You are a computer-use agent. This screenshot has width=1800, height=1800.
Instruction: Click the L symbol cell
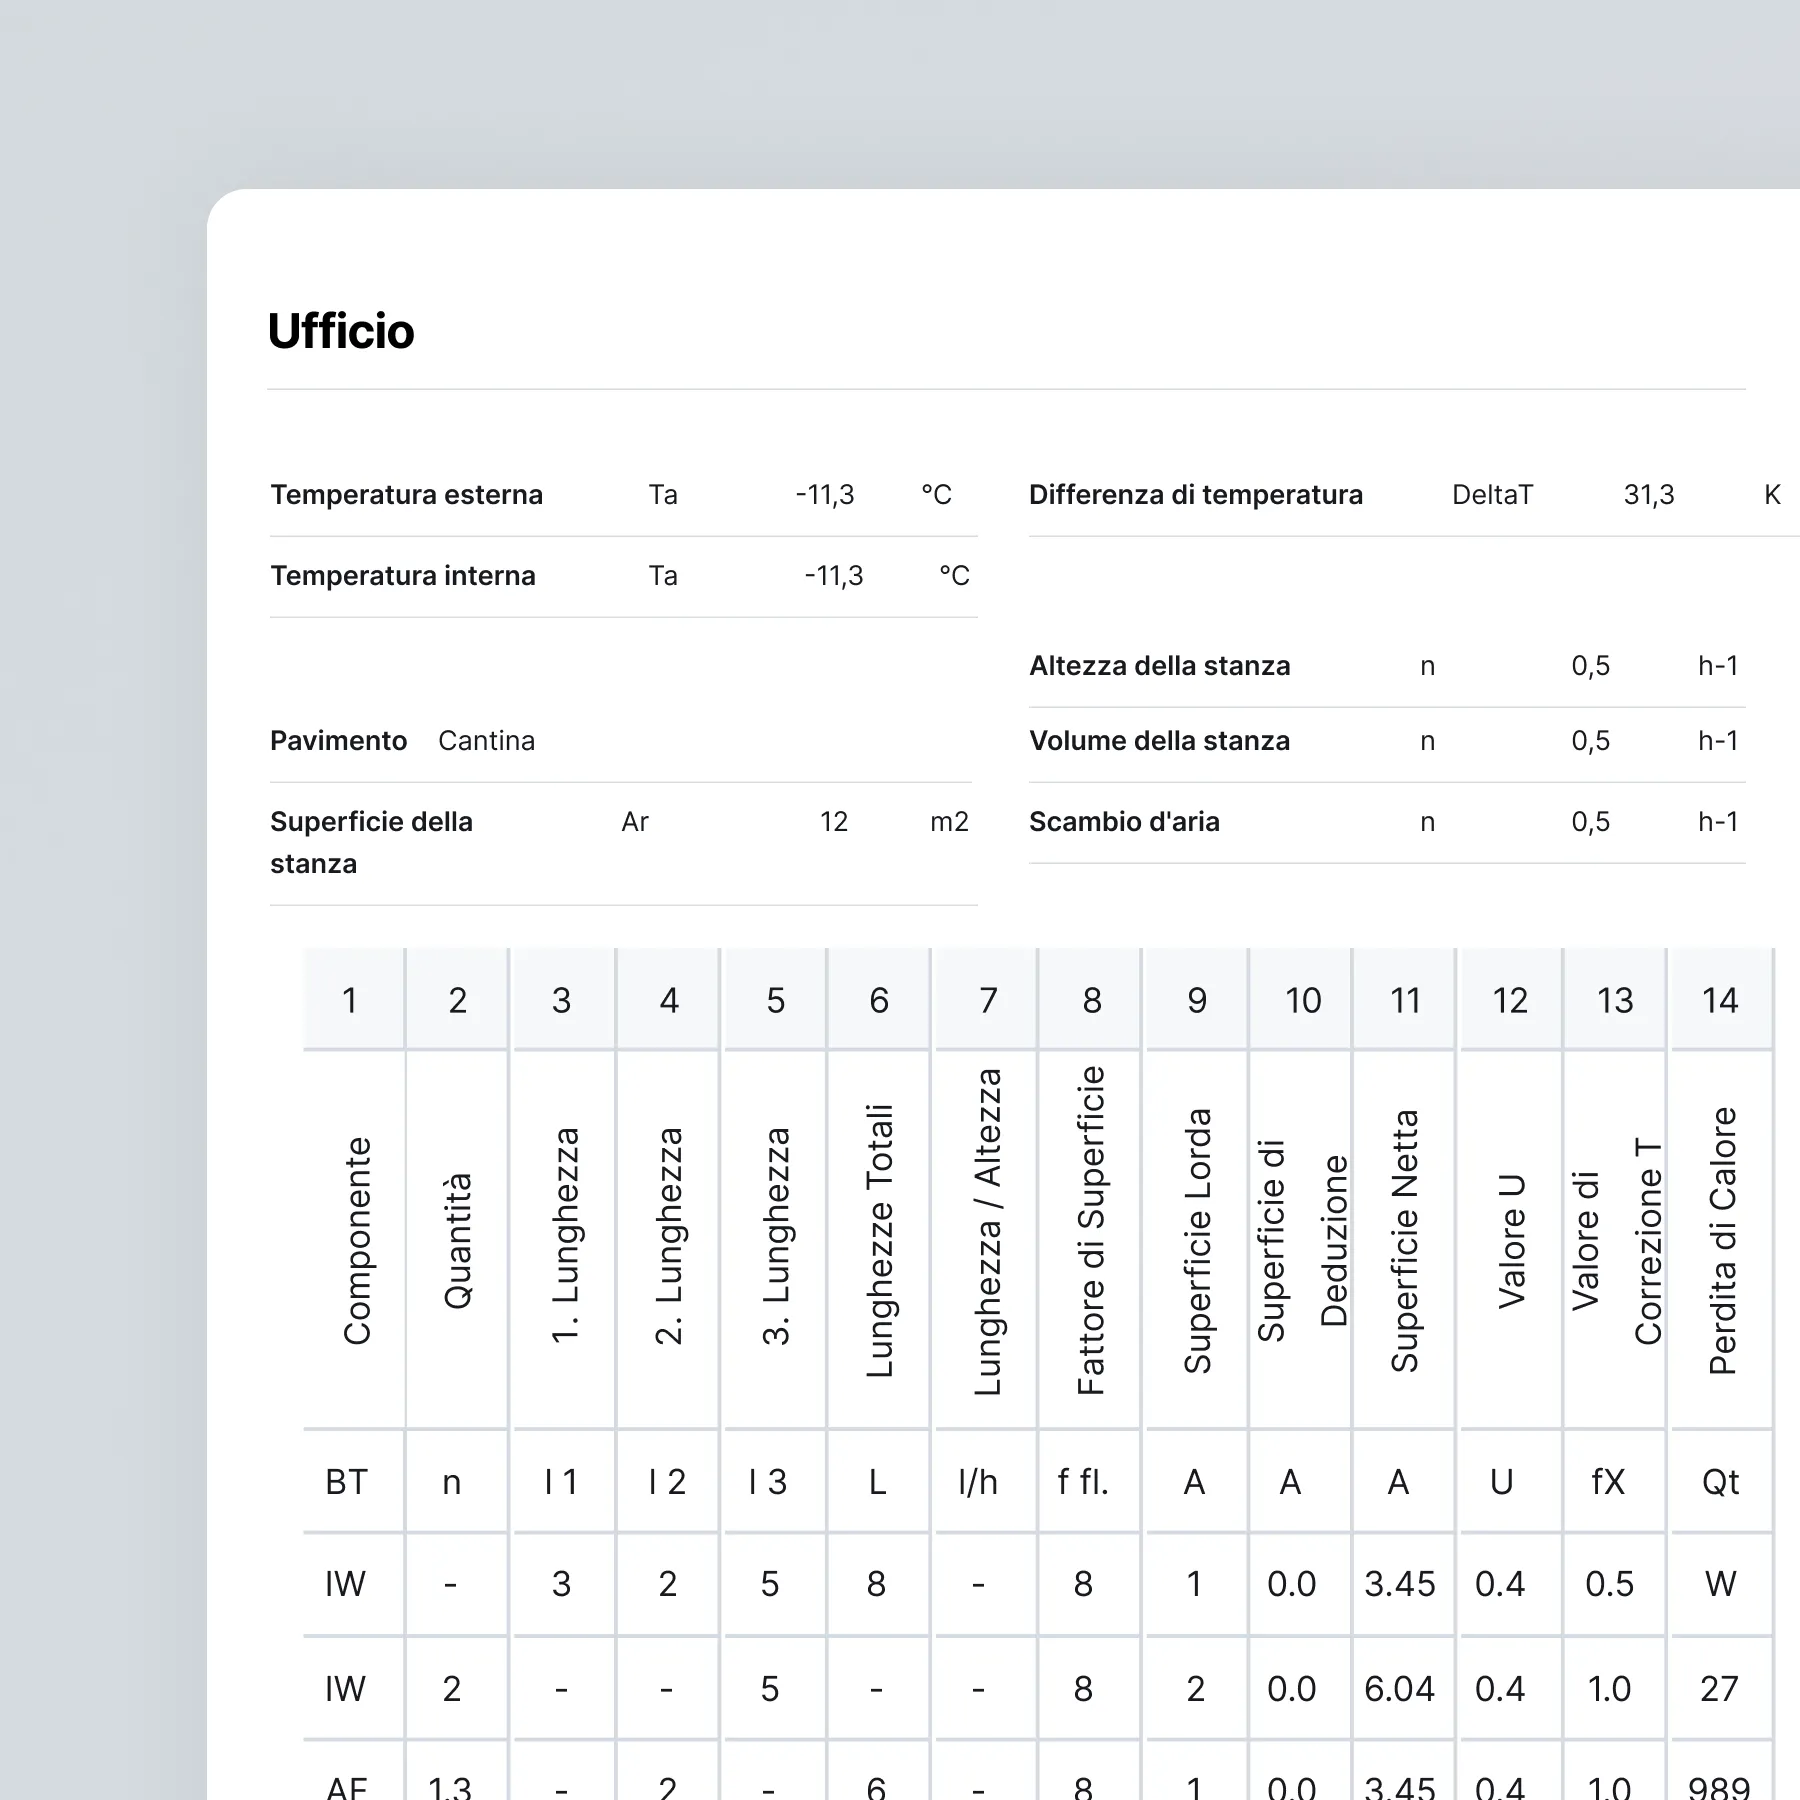877,1482
